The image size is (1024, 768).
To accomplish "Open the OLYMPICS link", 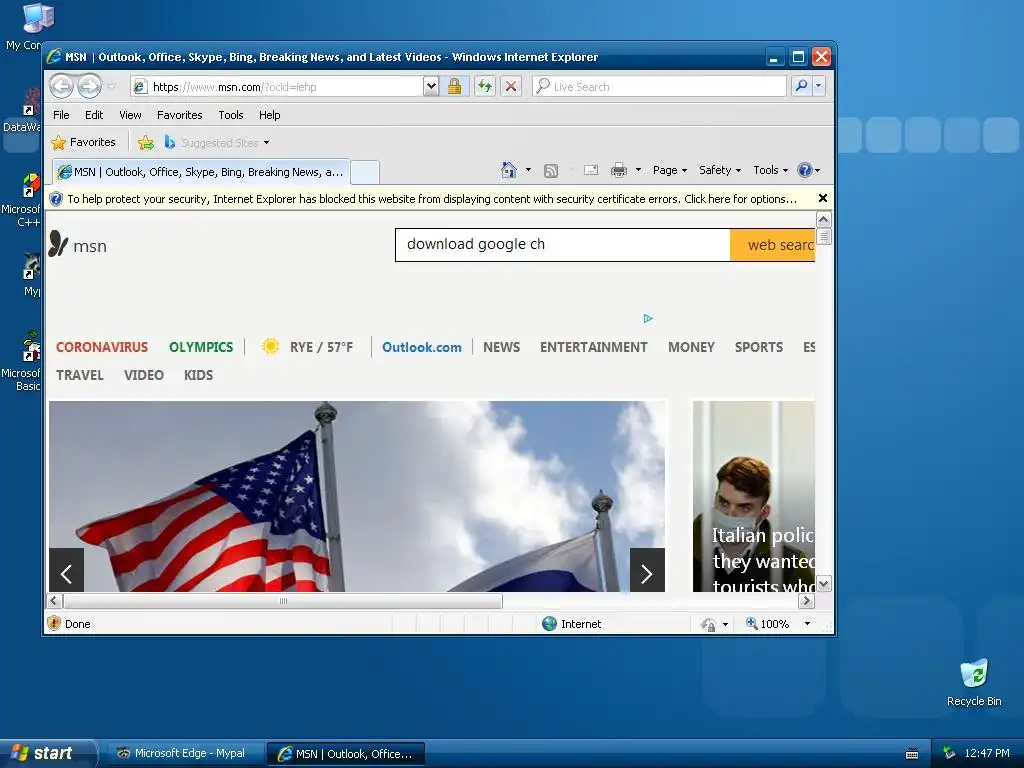I will [201, 347].
